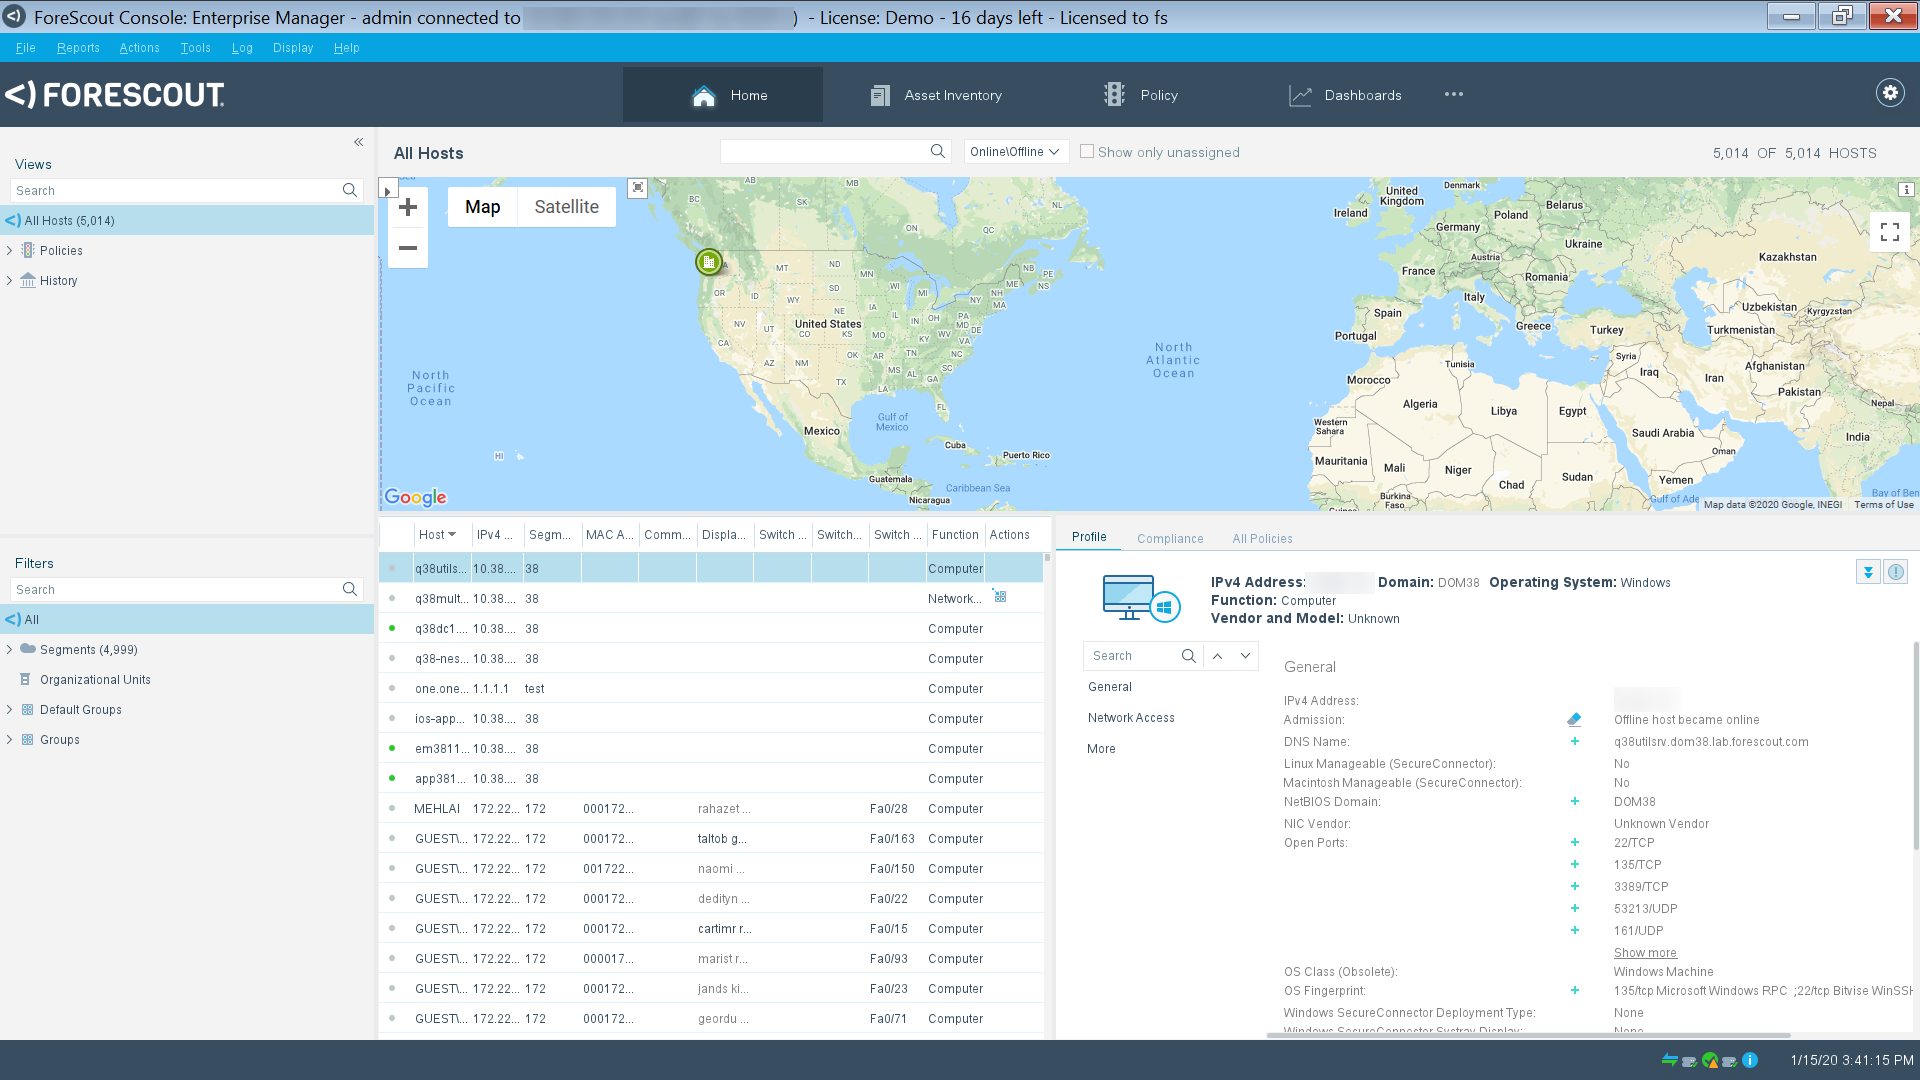Click the Admission eraser icon

pyautogui.click(x=1574, y=719)
